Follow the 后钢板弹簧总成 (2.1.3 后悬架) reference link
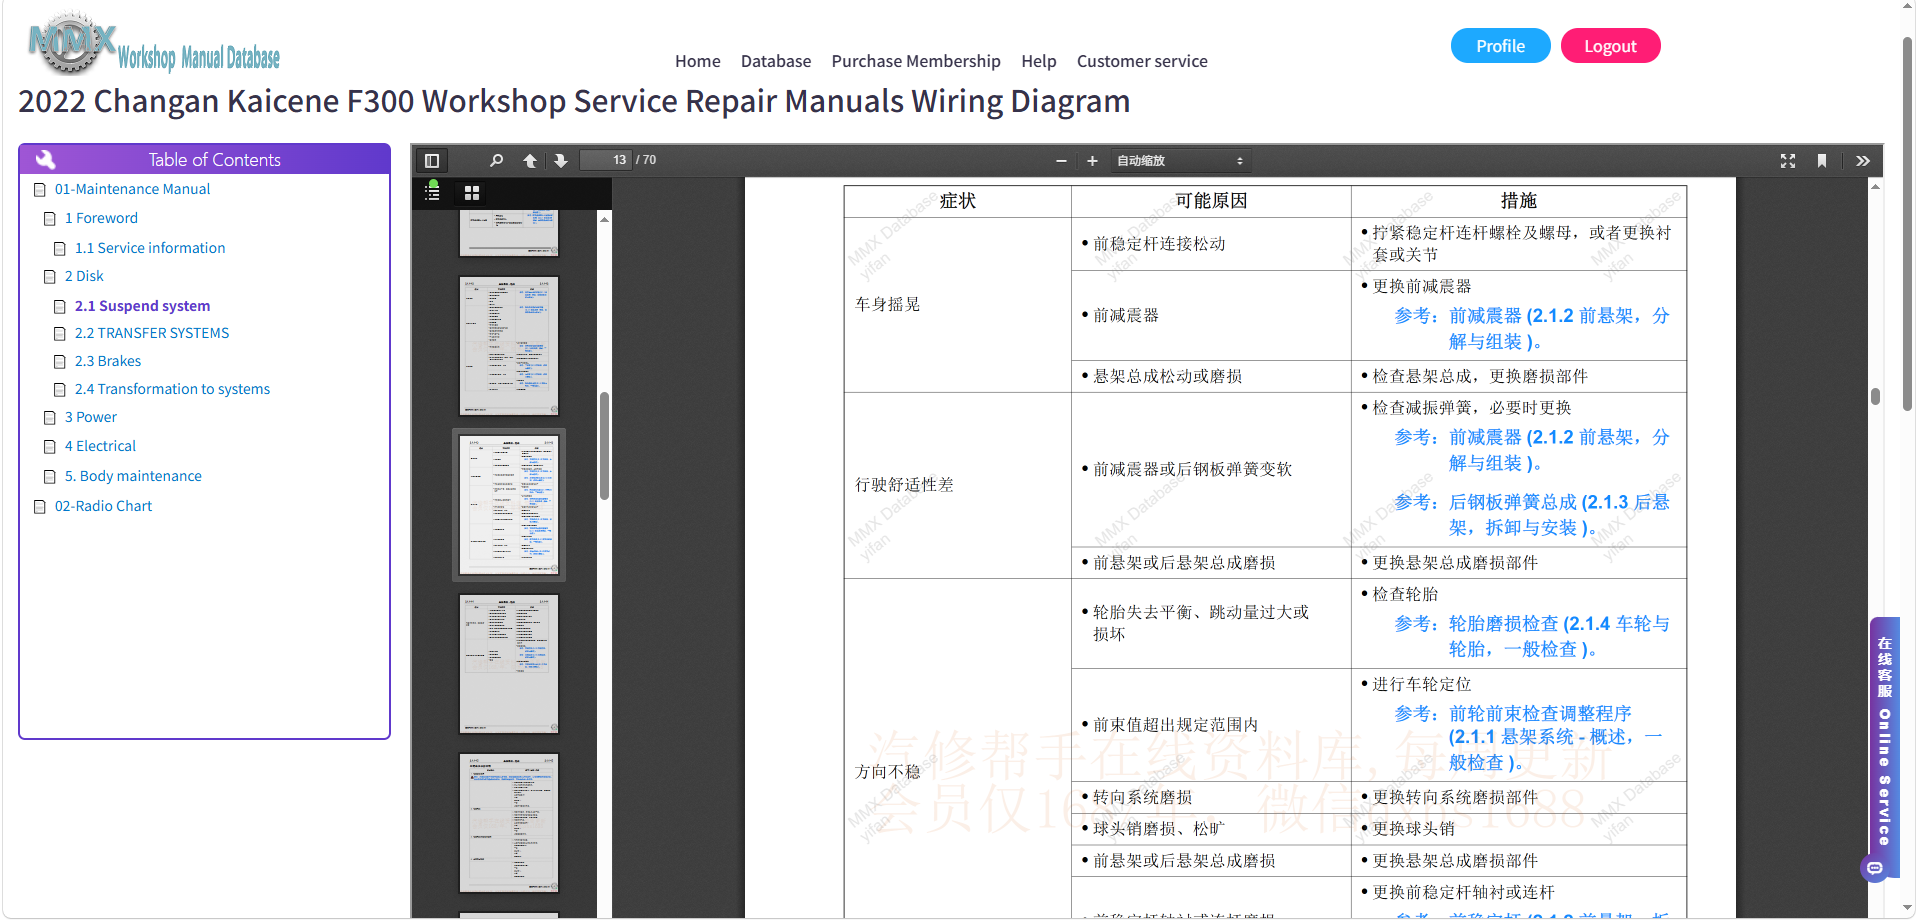 pyautogui.click(x=1532, y=515)
